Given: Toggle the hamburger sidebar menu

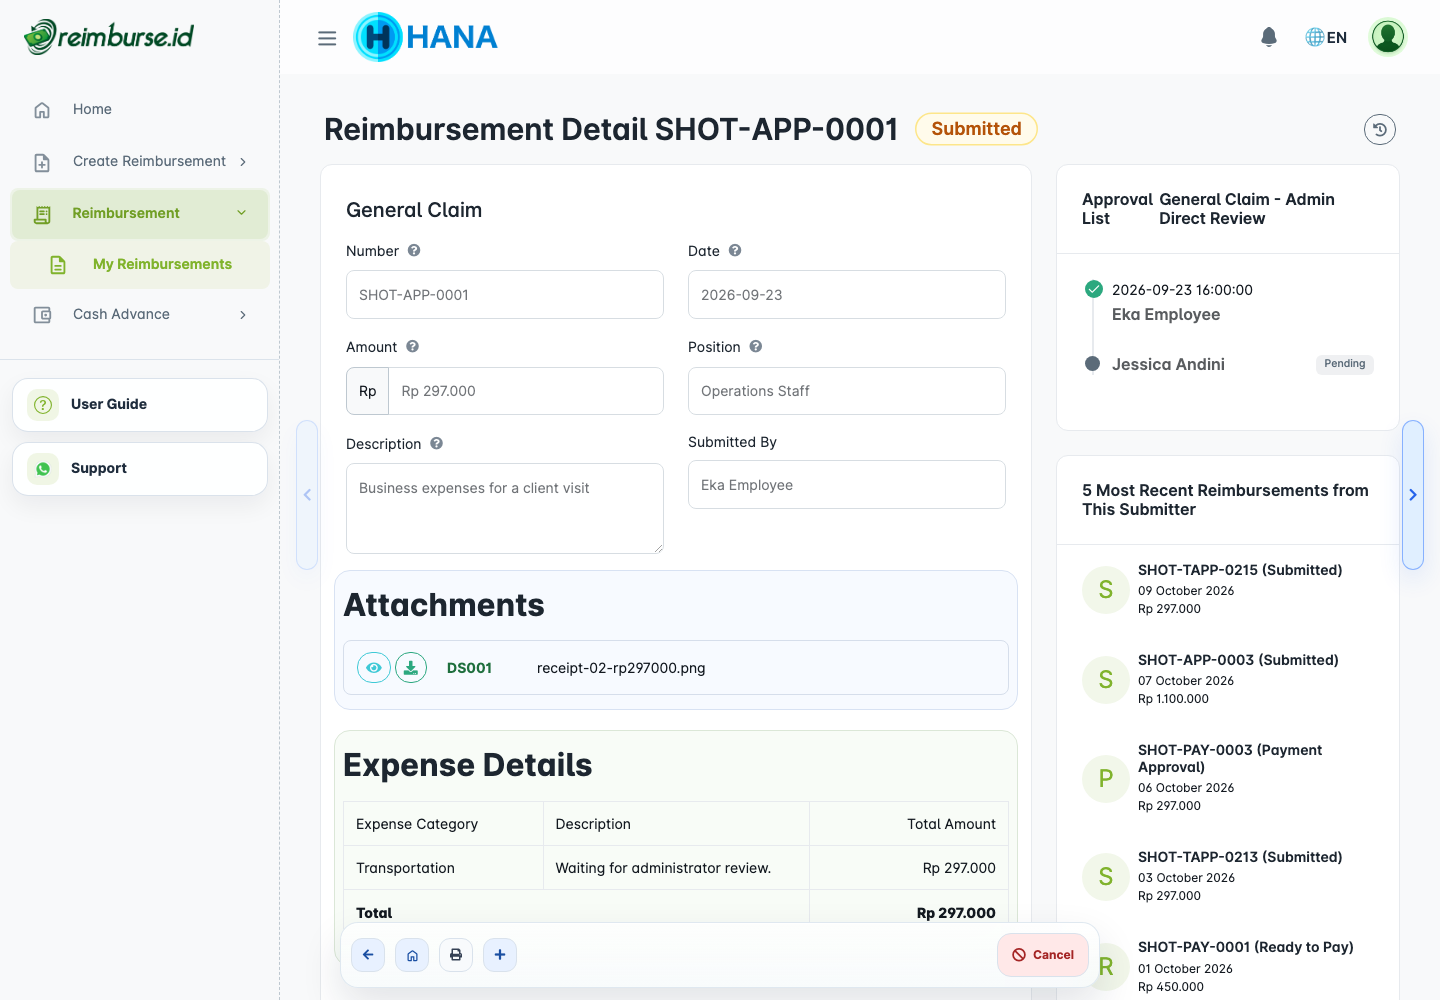Looking at the screenshot, I should (327, 38).
